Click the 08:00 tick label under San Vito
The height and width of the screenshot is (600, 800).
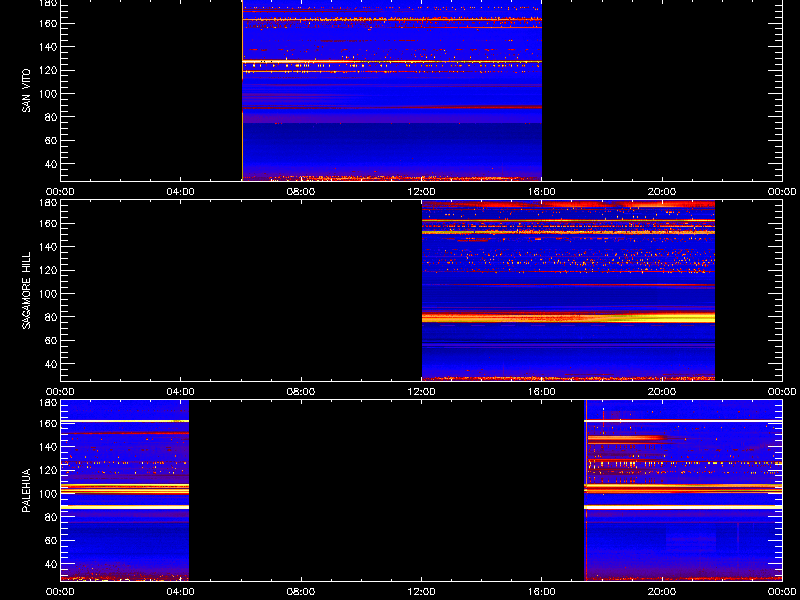coord(301,192)
